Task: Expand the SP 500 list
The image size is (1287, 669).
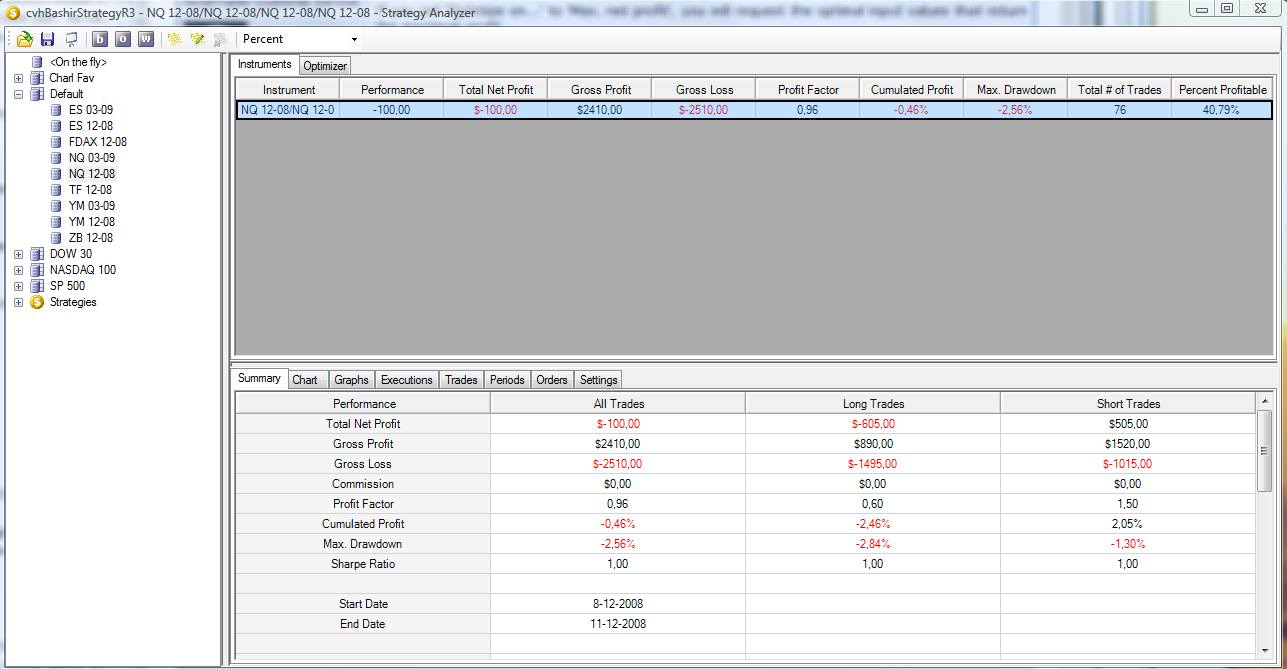Action: pyautogui.click(x=18, y=286)
